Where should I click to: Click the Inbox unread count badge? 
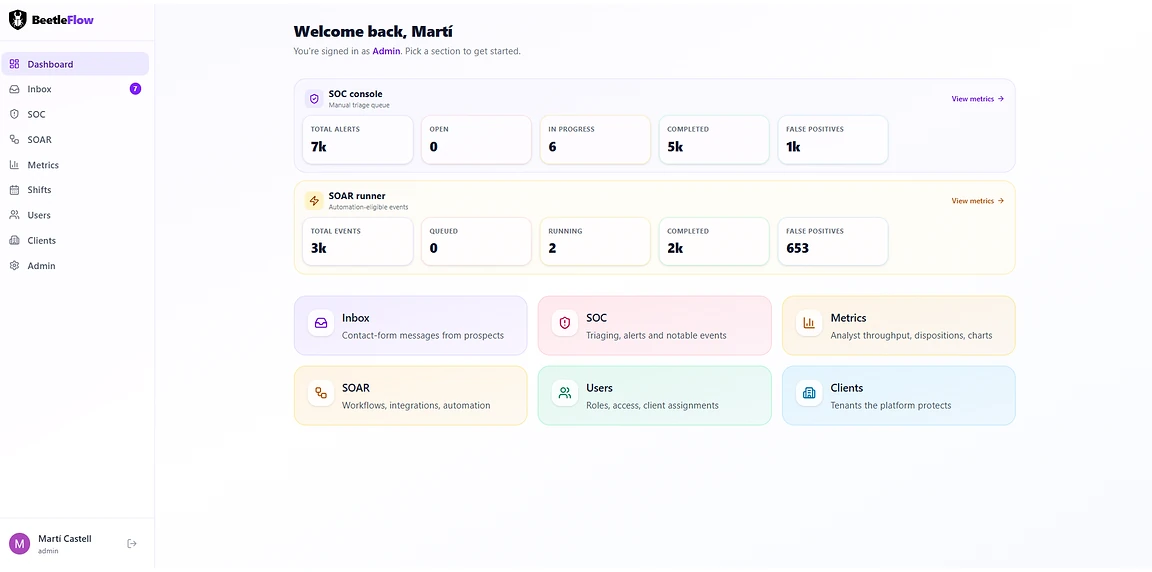click(135, 89)
